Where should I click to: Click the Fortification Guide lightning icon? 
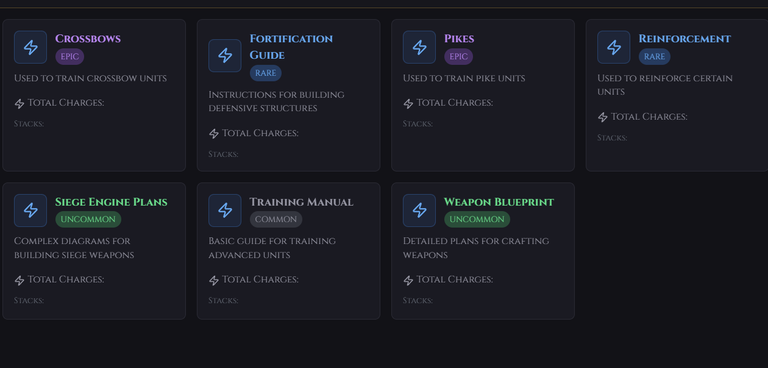225,55
